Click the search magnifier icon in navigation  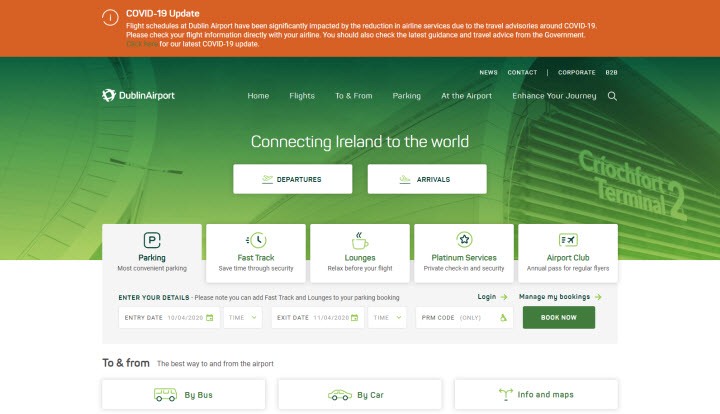click(x=612, y=96)
